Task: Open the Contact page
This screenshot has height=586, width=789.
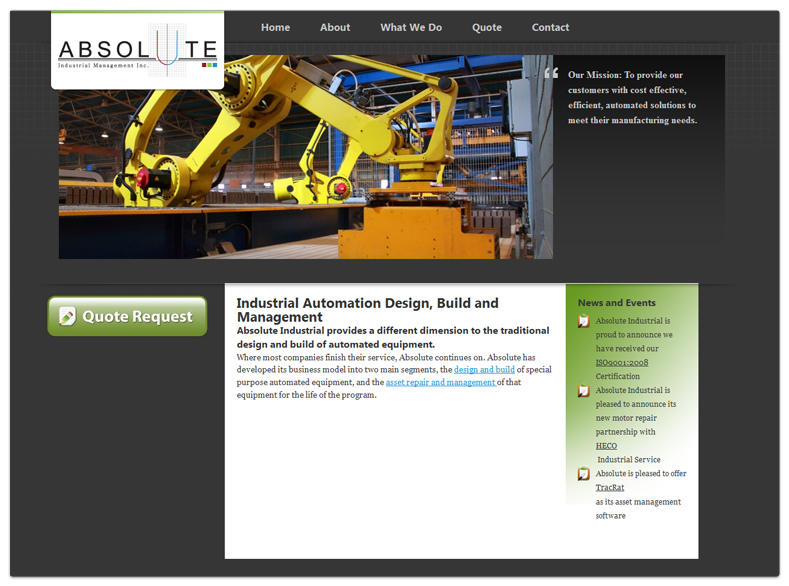Action: click(550, 28)
